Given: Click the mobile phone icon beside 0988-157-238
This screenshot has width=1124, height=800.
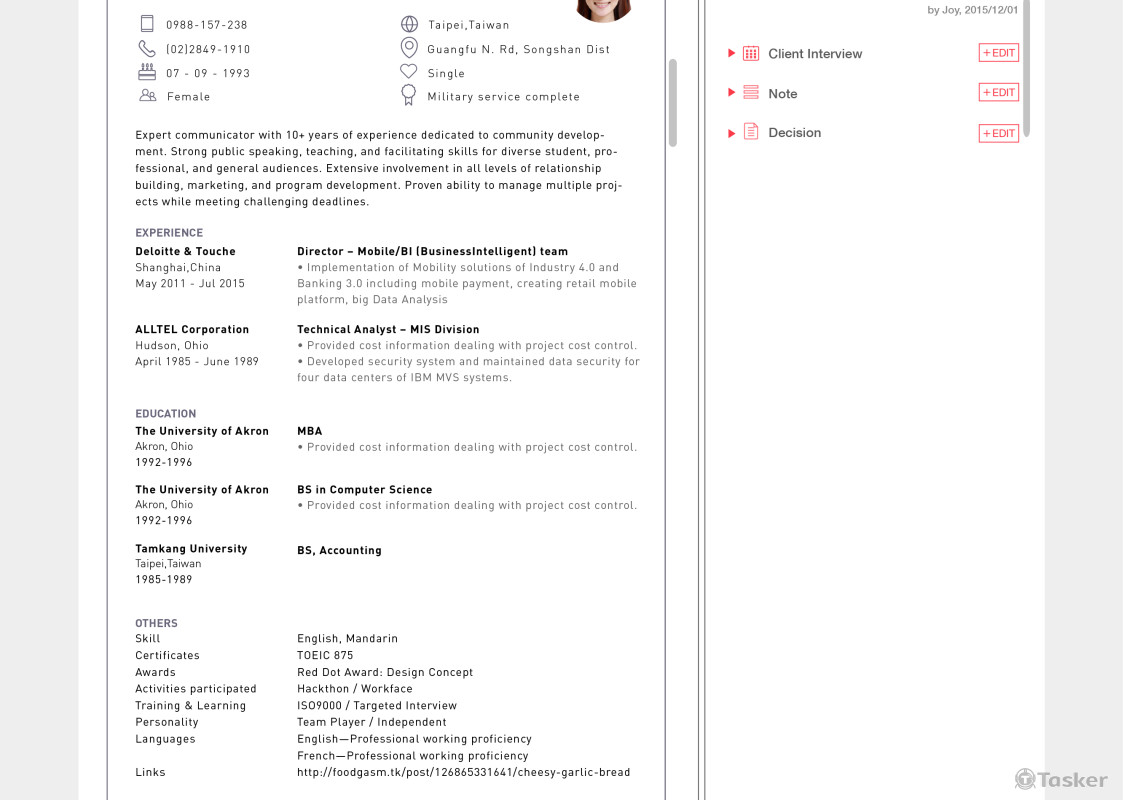Looking at the screenshot, I should 147,24.
